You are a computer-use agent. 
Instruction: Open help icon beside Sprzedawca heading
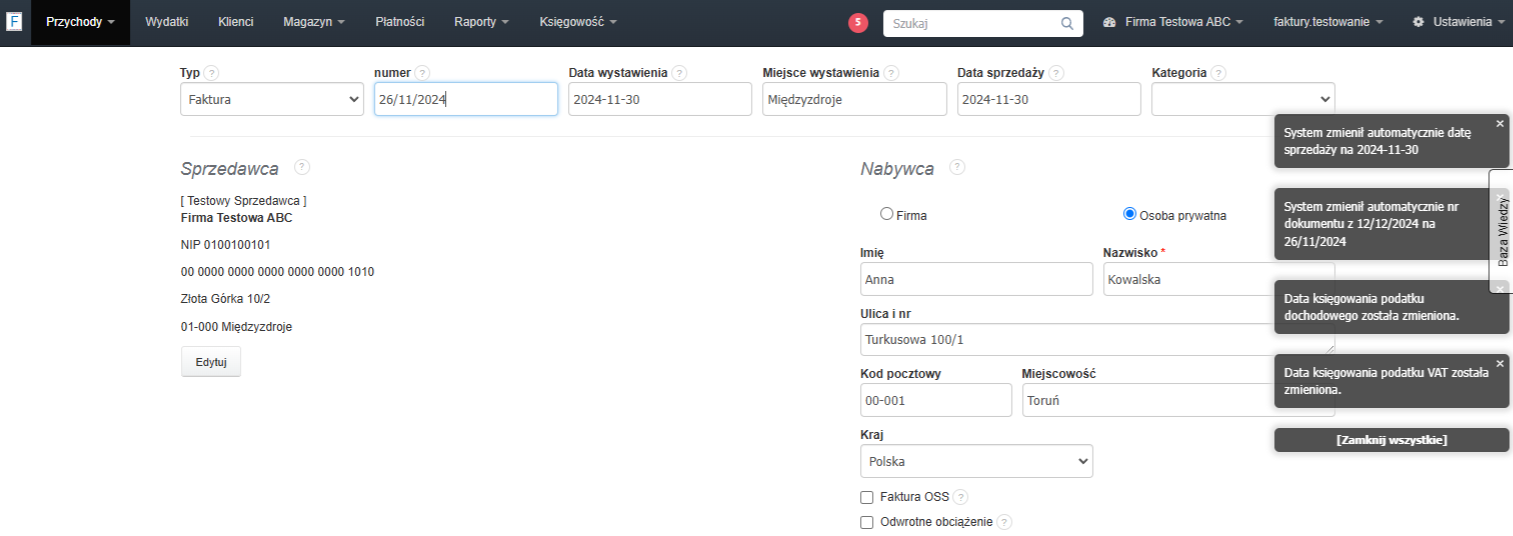[302, 167]
